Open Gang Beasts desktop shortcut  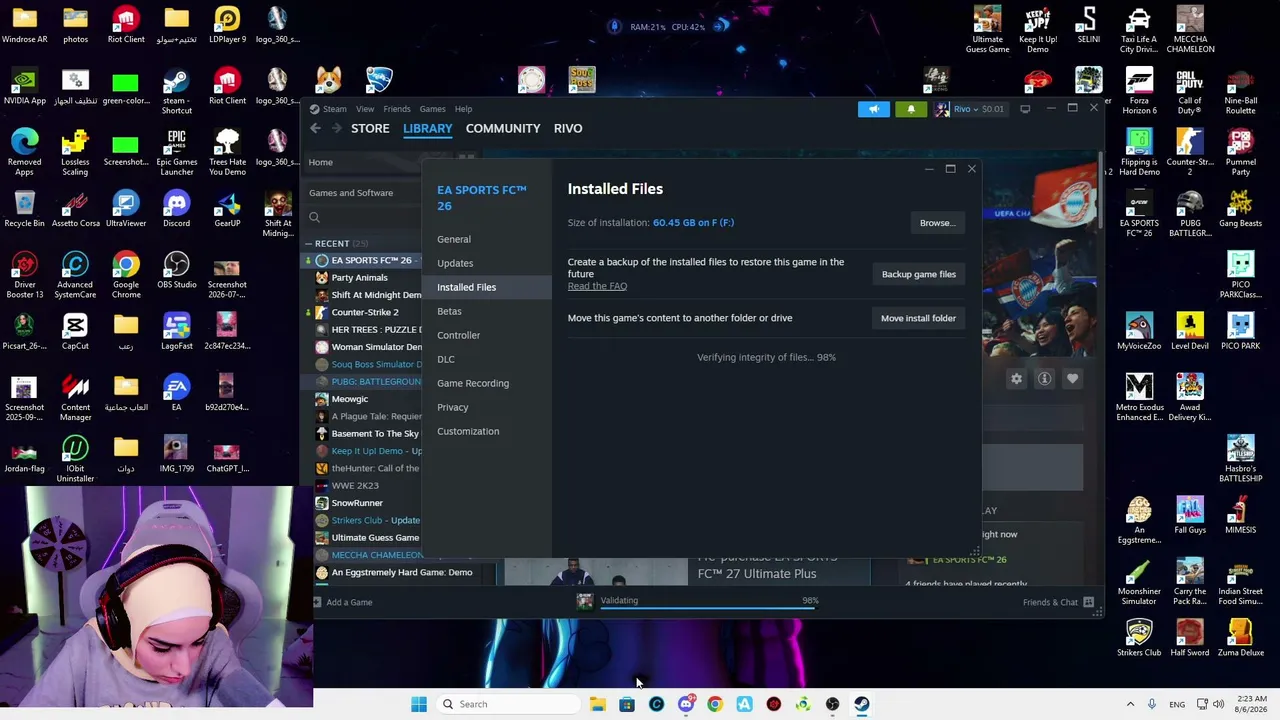[x=1240, y=209]
